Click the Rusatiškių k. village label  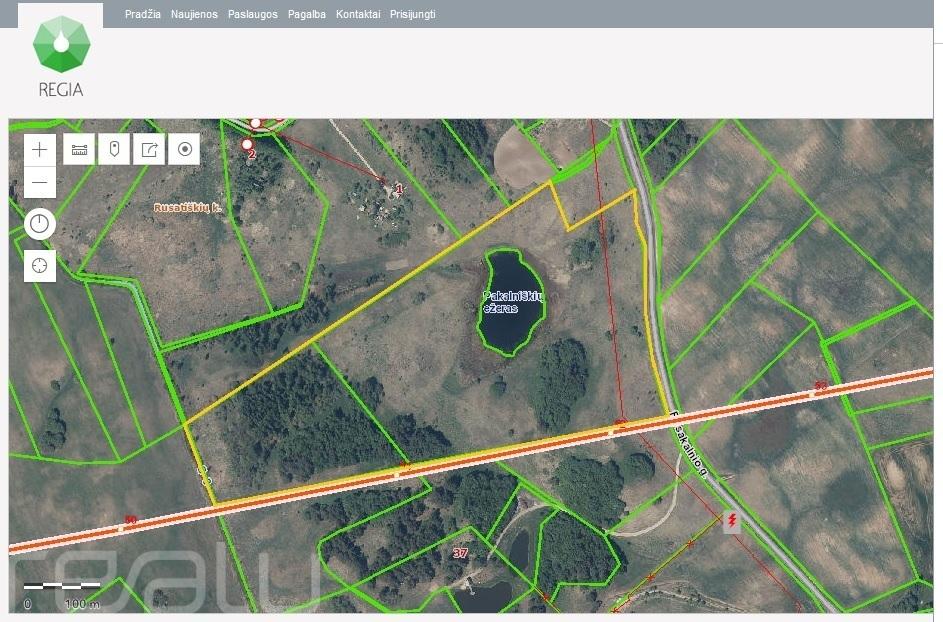[x=188, y=208]
